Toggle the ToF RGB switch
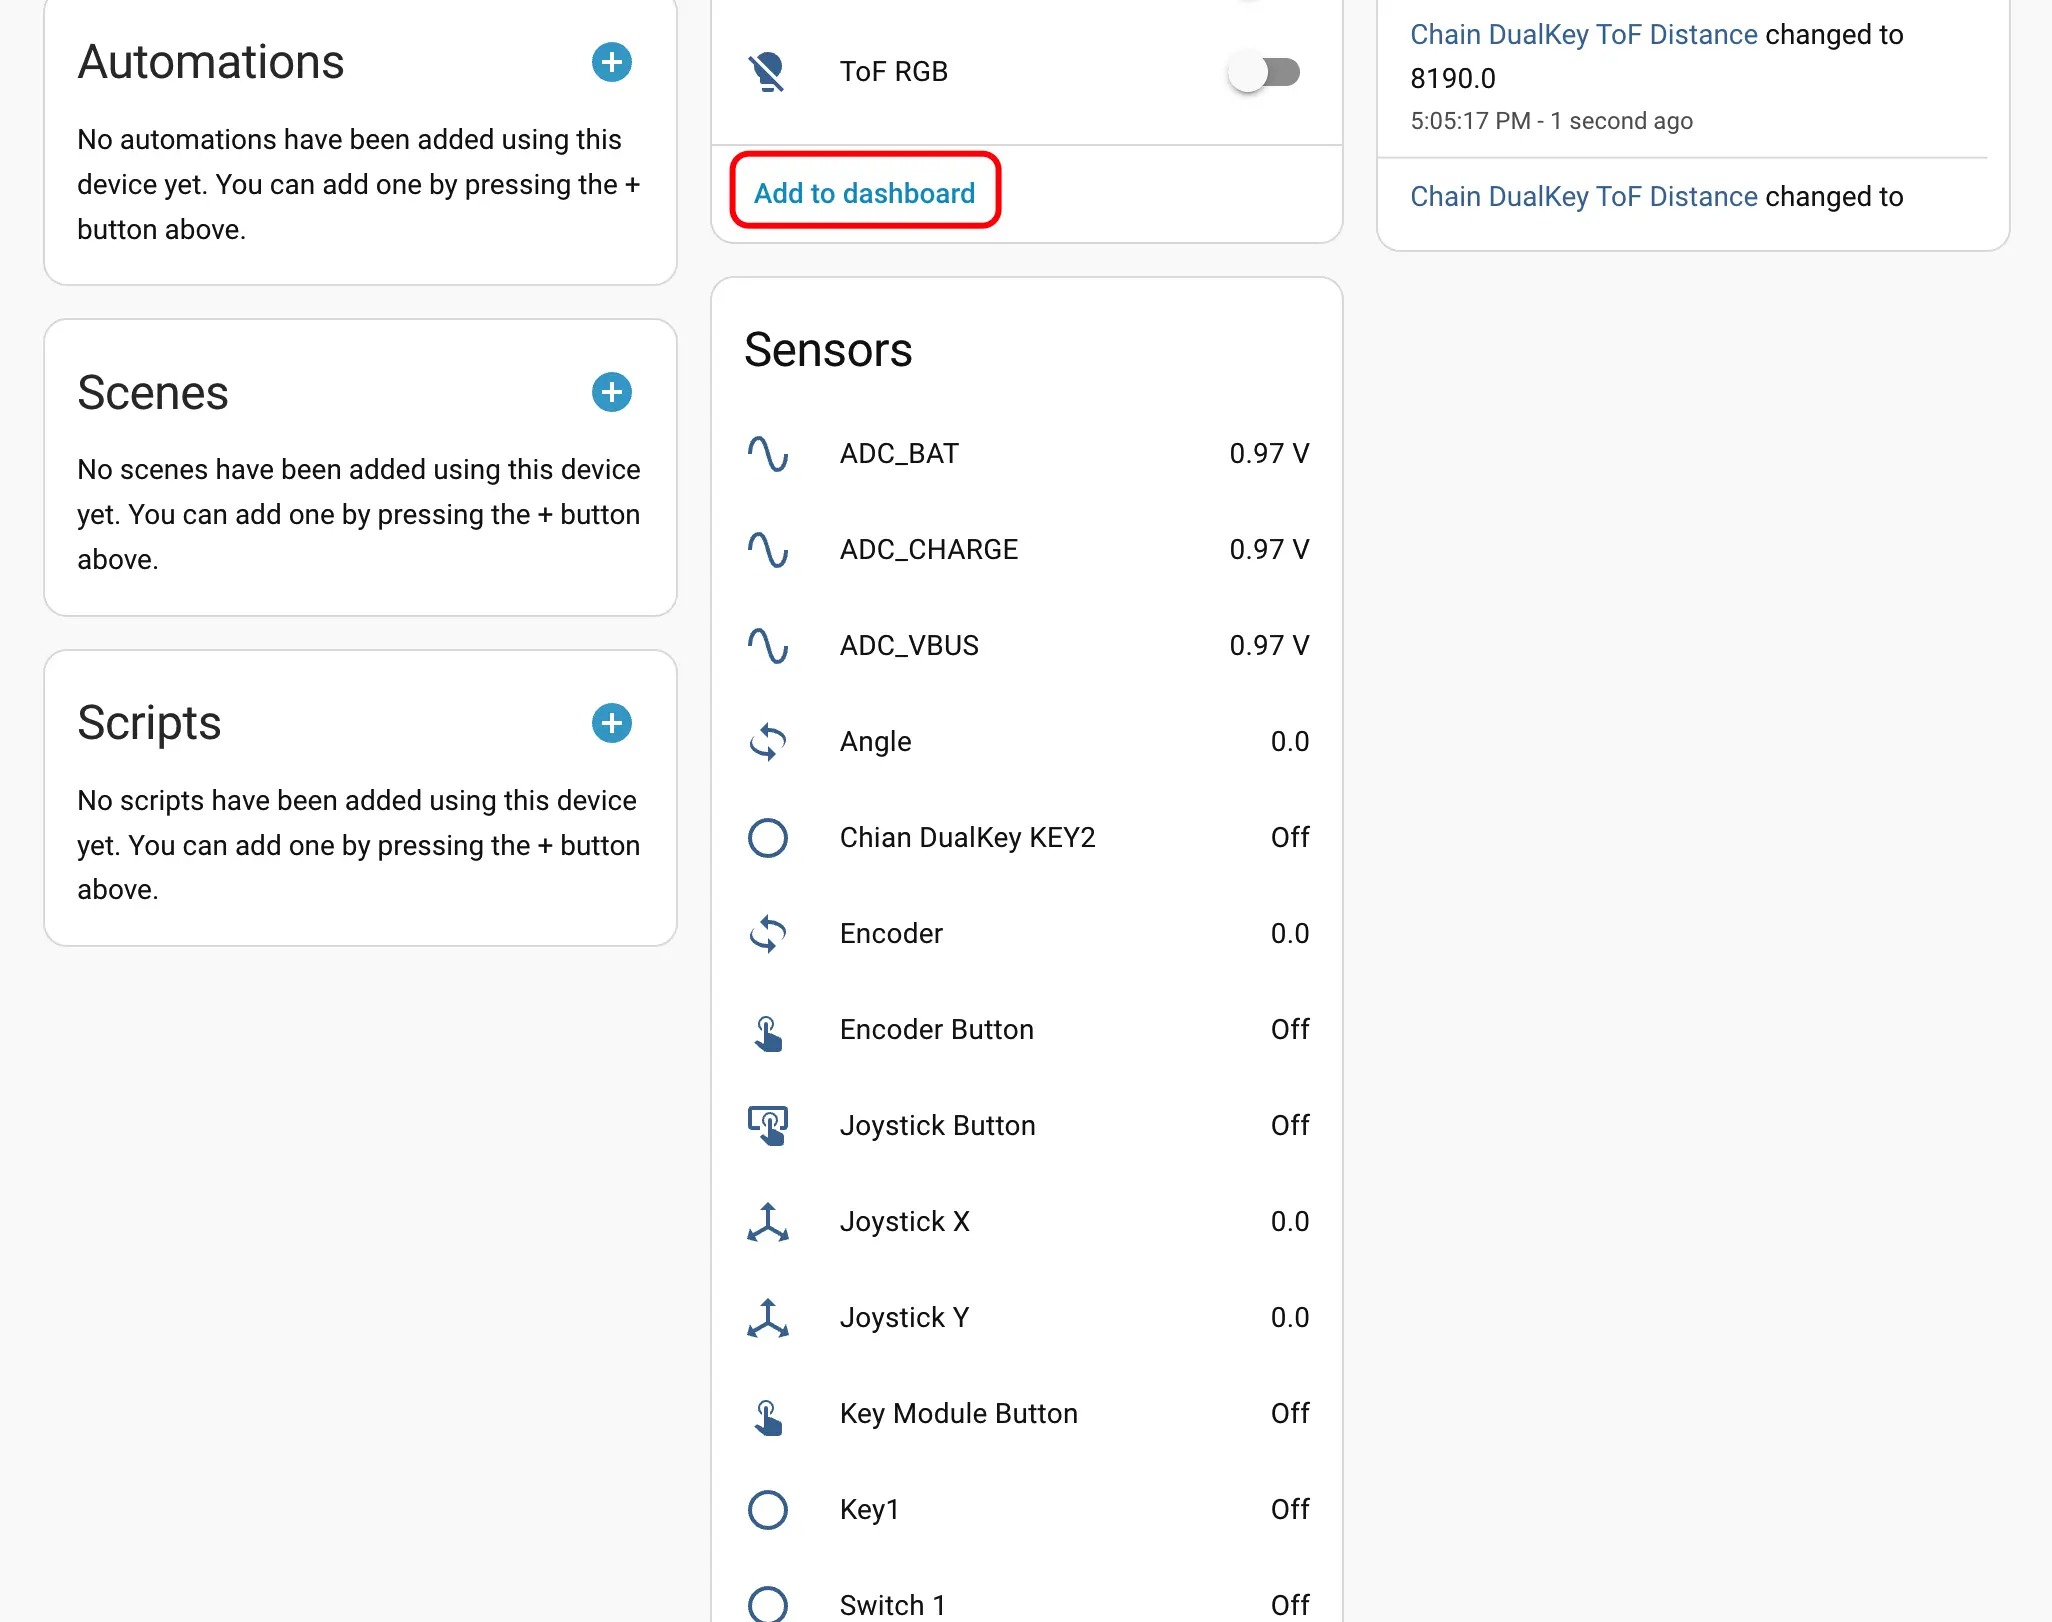Viewport: 2052px width, 1622px height. [x=1264, y=72]
